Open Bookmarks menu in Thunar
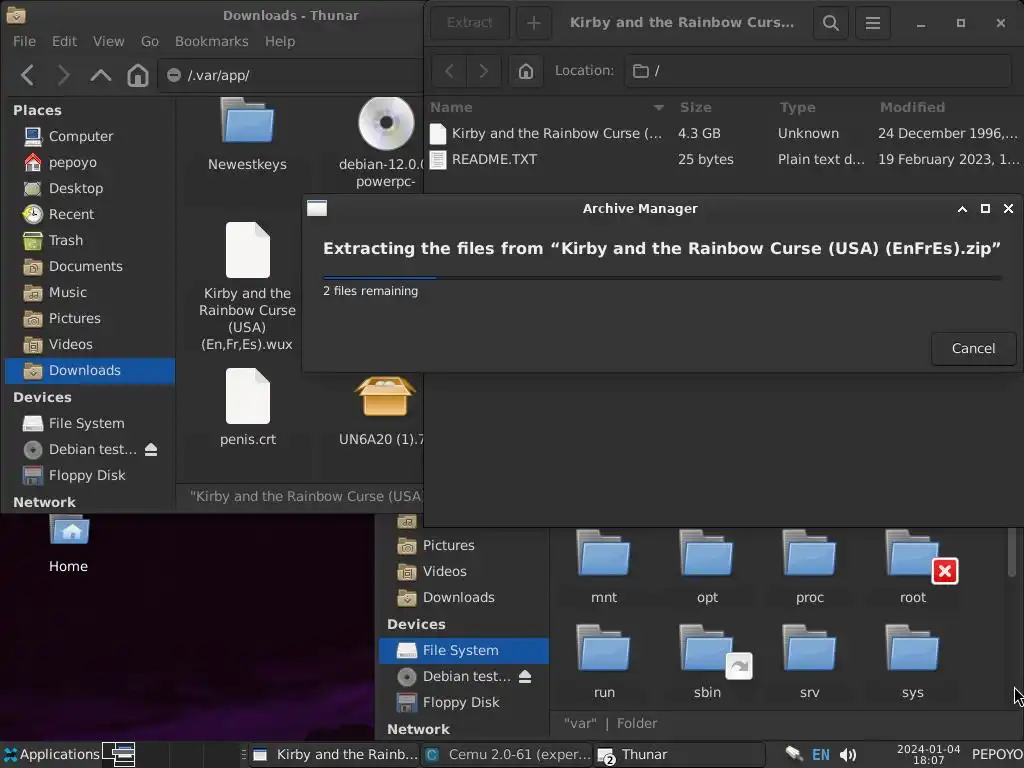The image size is (1024, 768). [x=212, y=41]
